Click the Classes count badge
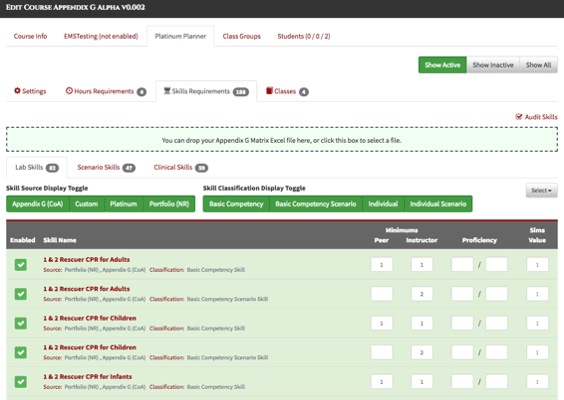 (304, 92)
